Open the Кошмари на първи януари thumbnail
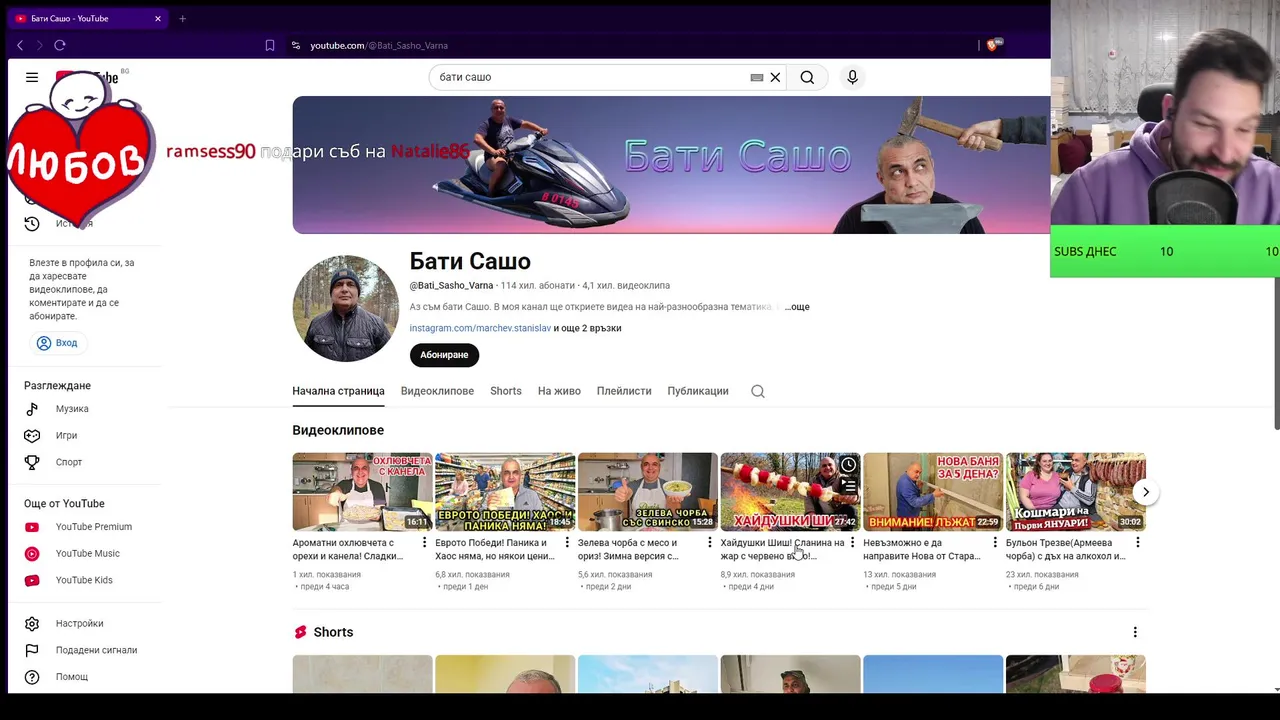The width and height of the screenshot is (1280, 720). [x=1076, y=491]
